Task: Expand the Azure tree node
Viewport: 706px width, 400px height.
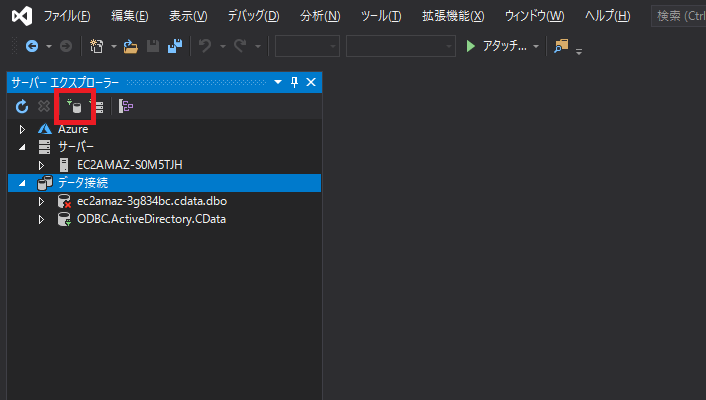Action: point(22,129)
